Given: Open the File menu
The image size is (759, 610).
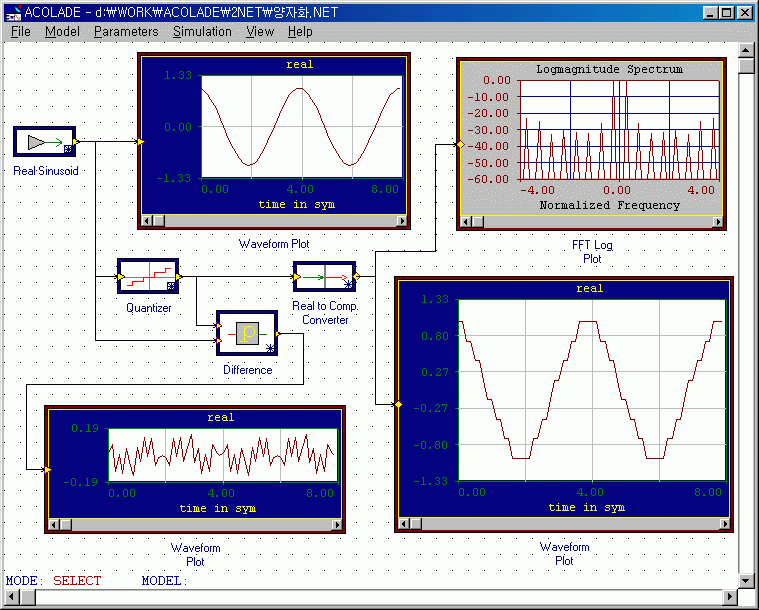Looking at the screenshot, I should pyautogui.click(x=20, y=31).
